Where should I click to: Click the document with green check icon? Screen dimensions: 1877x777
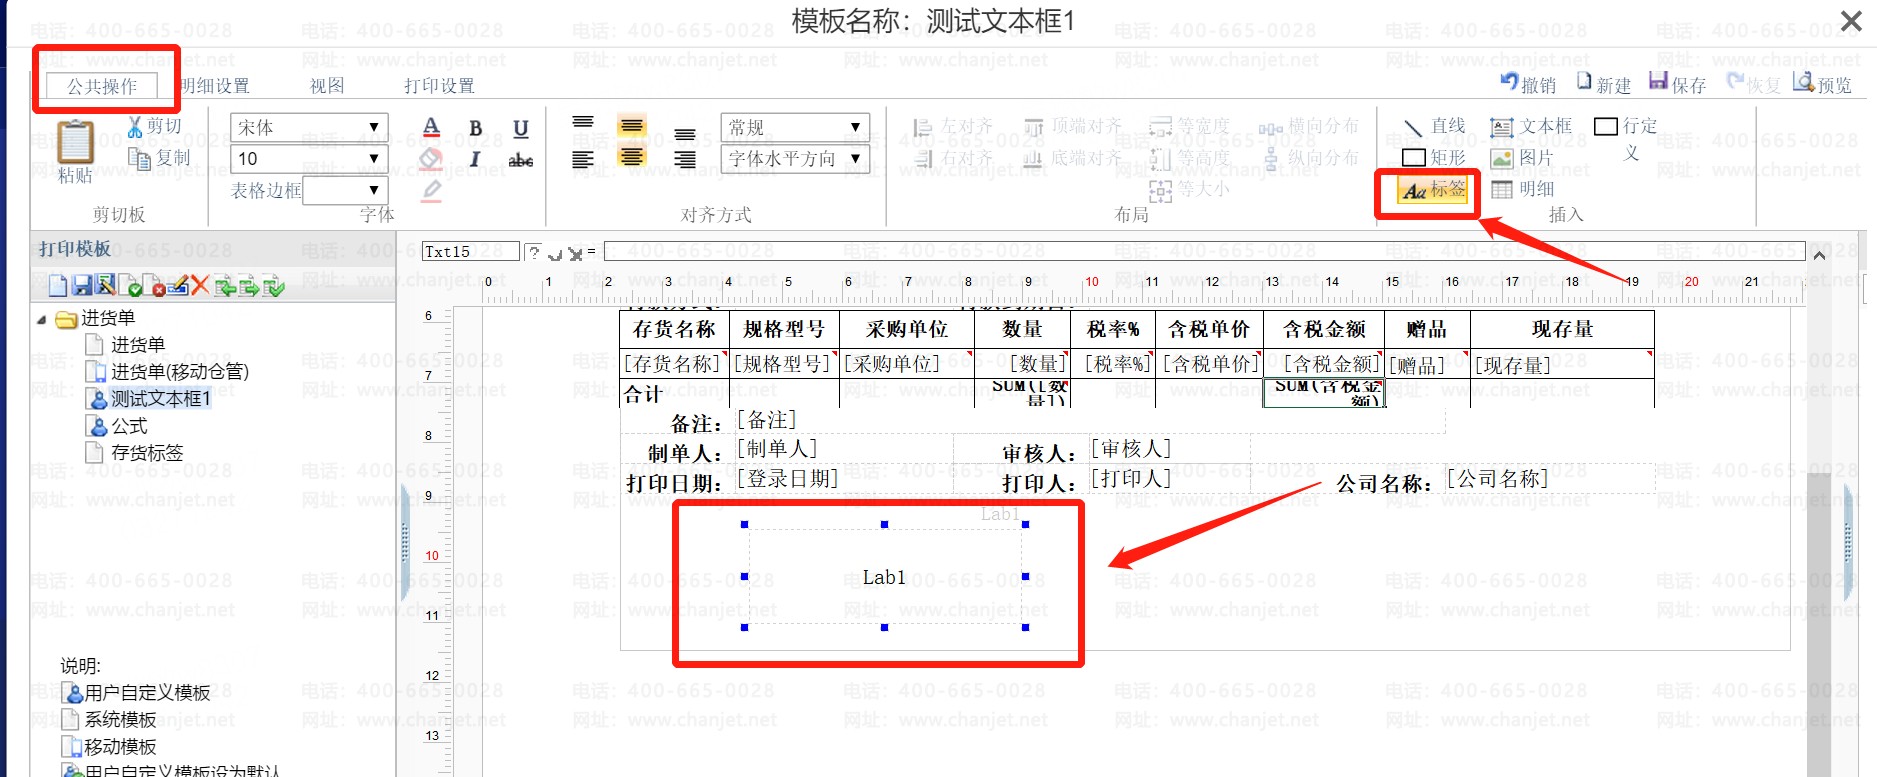tap(131, 286)
